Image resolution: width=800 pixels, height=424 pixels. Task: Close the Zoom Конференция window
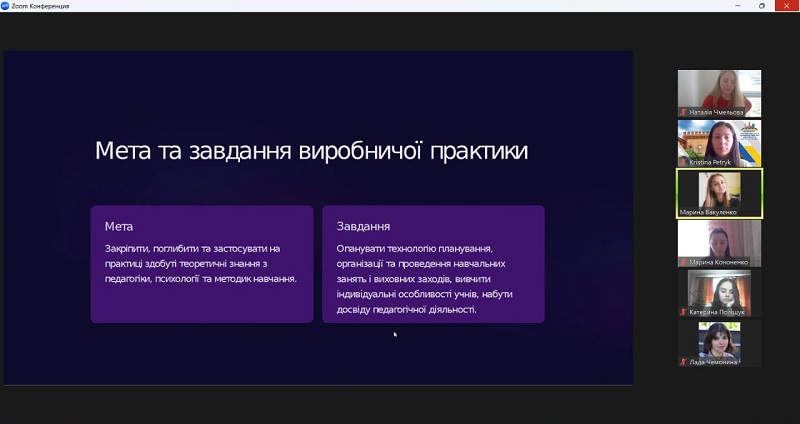pos(787,6)
